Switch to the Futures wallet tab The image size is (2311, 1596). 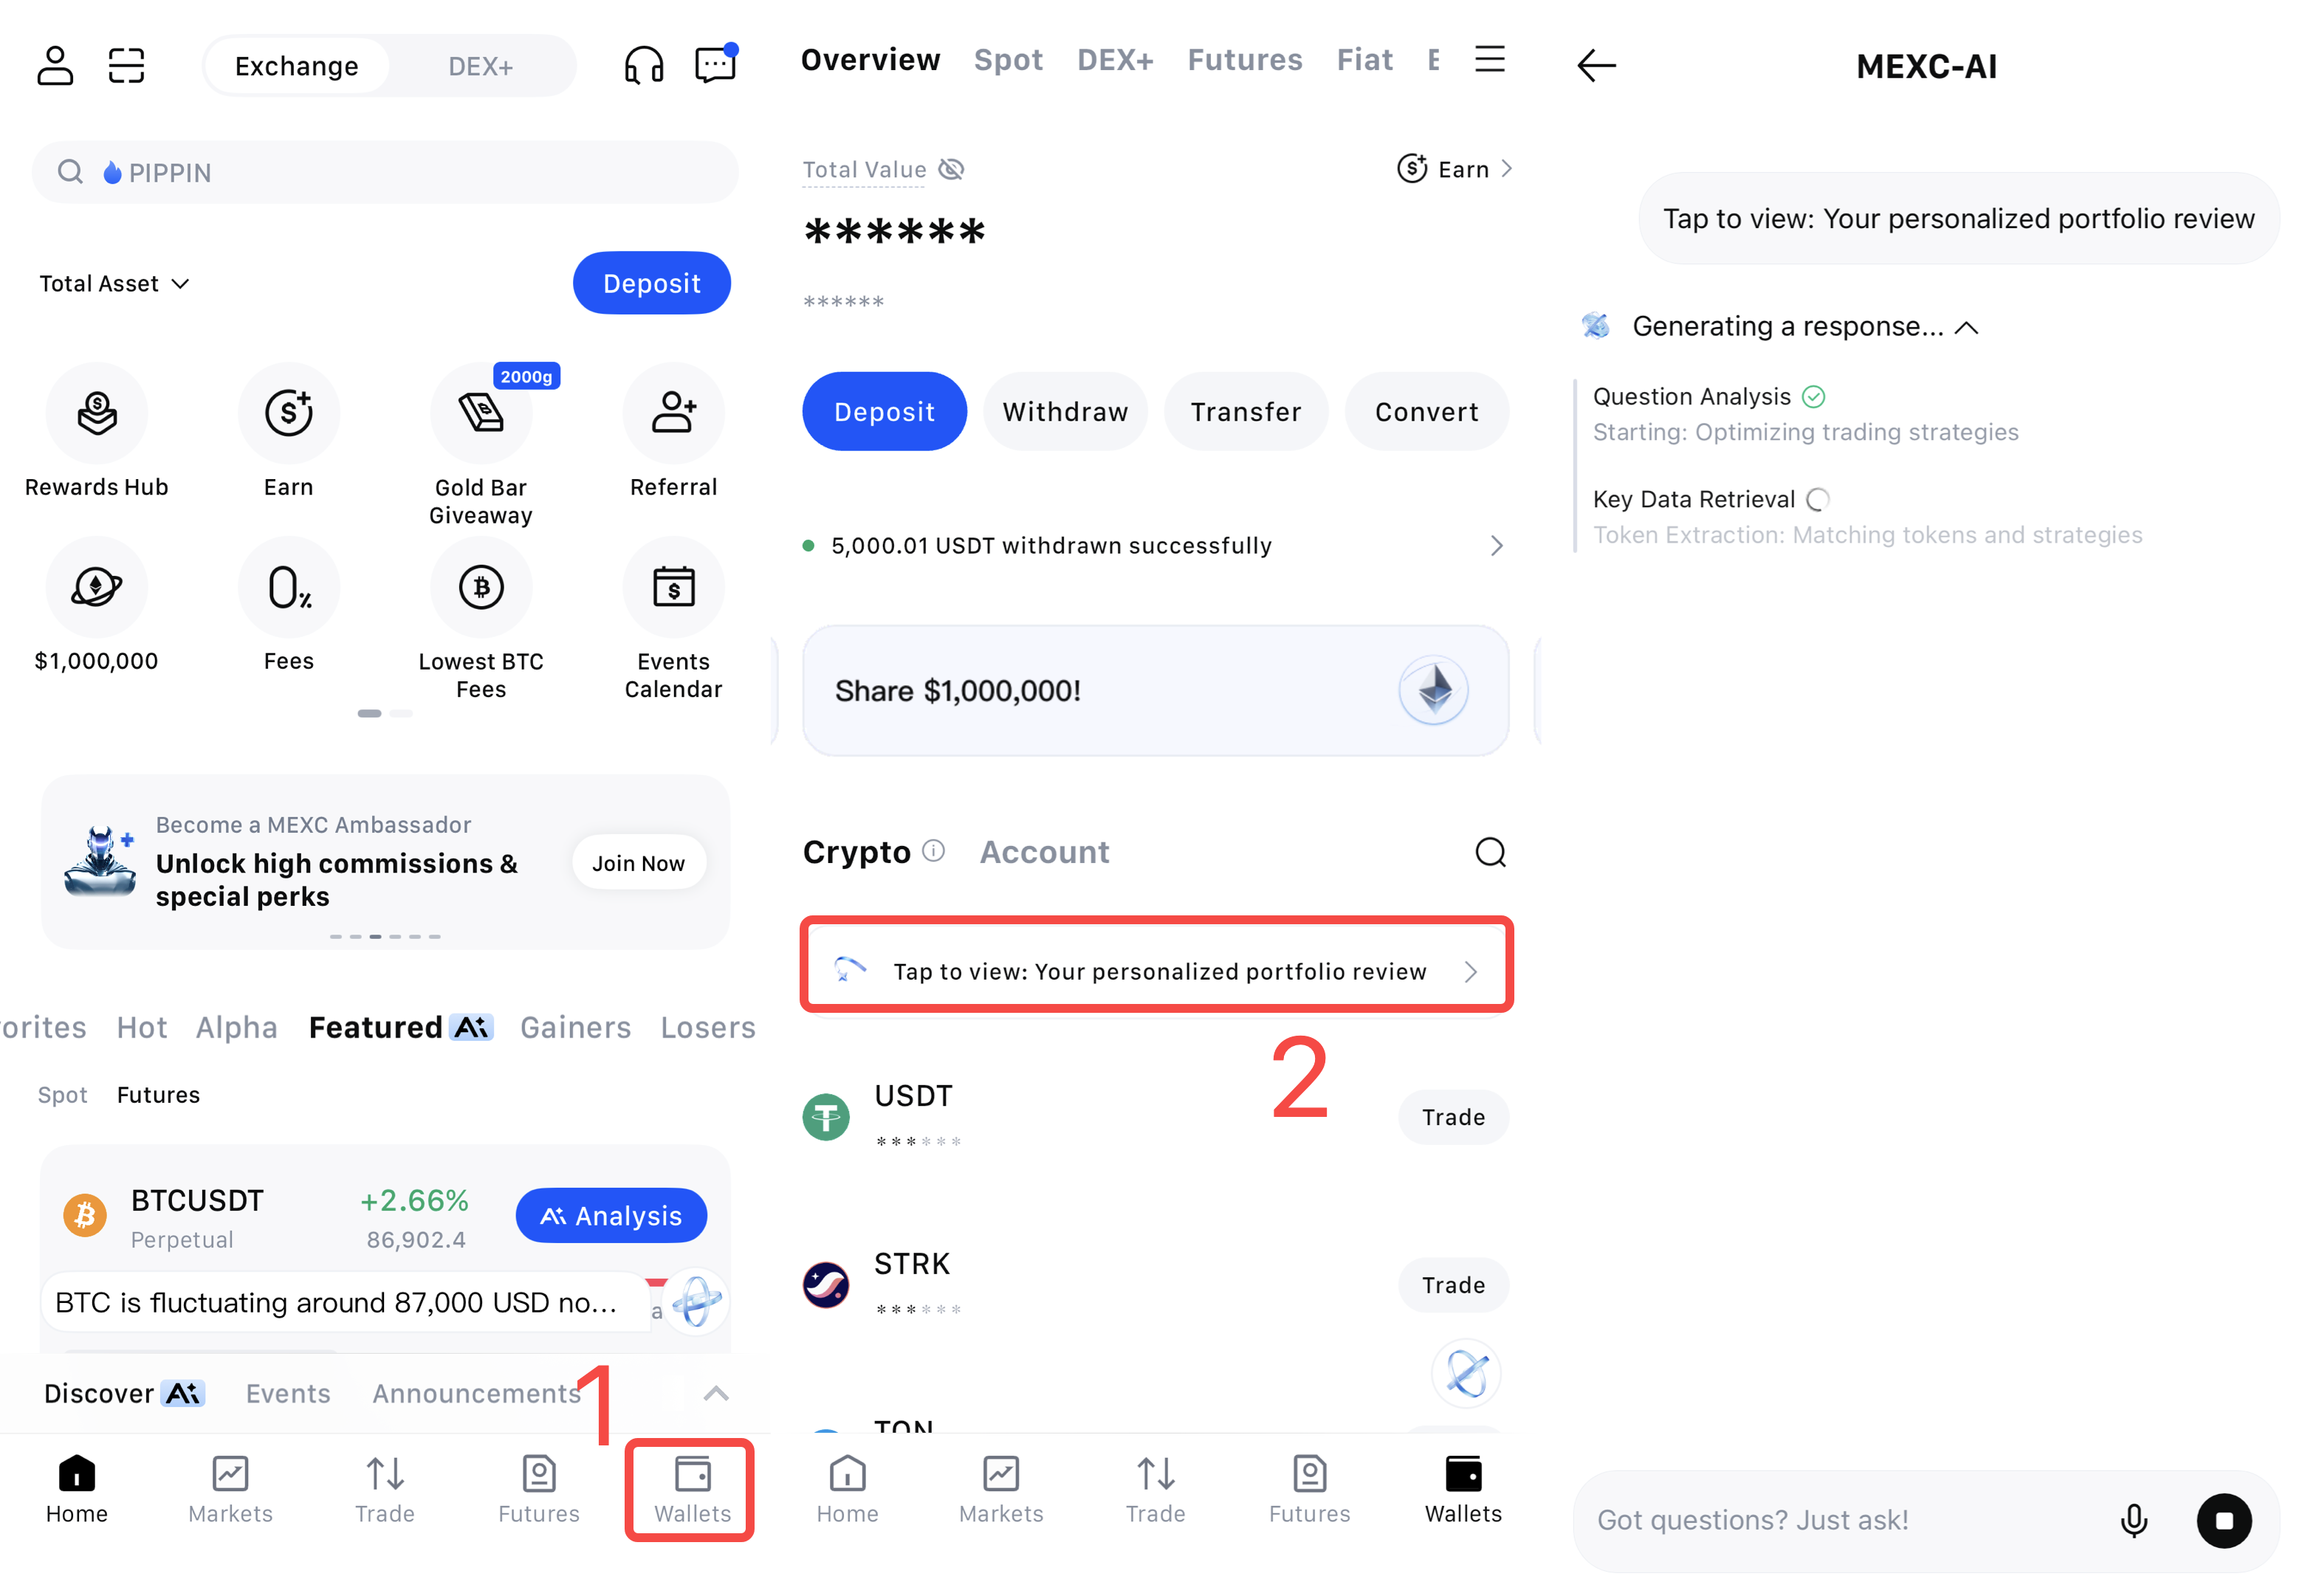click(x=1244, y=60)
